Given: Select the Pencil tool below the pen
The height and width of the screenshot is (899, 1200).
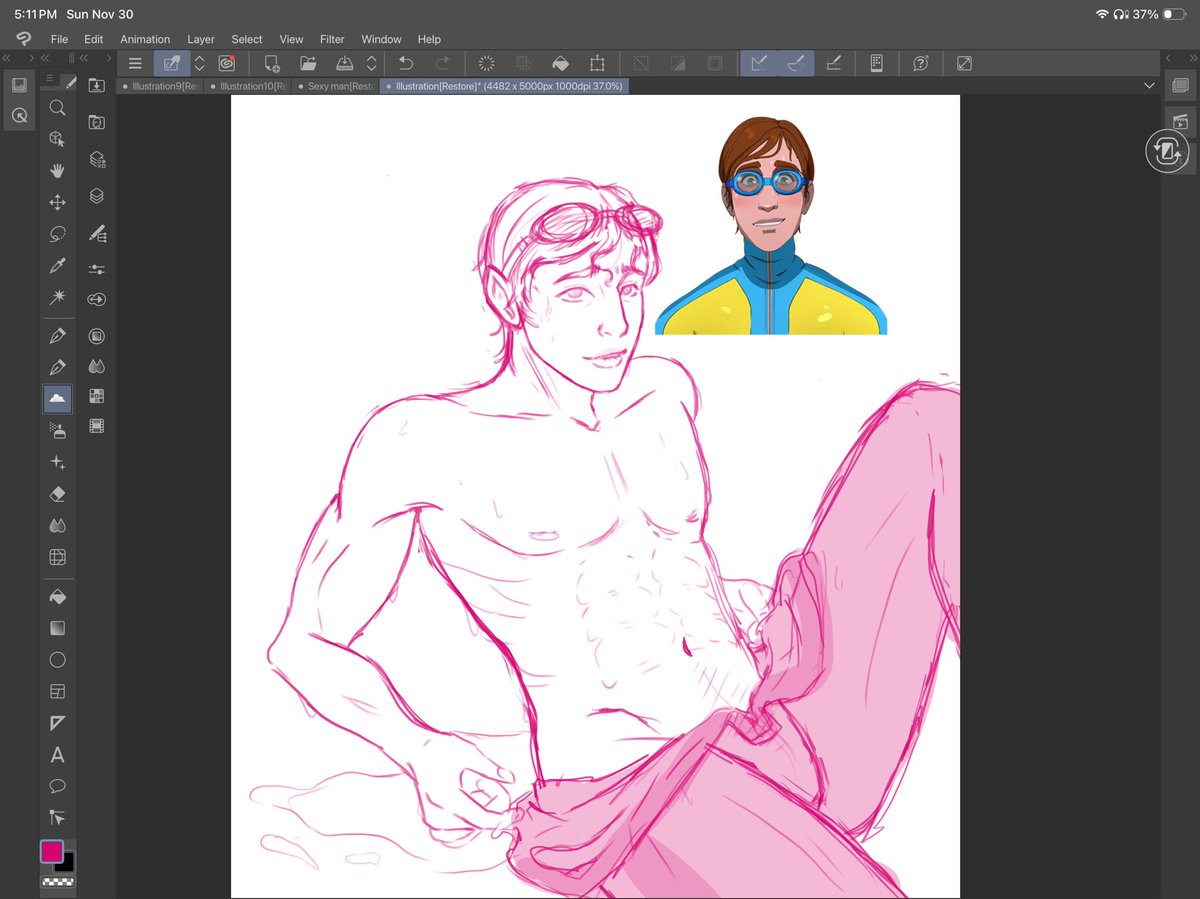Looking at the screenshot, I should point(57,367).
